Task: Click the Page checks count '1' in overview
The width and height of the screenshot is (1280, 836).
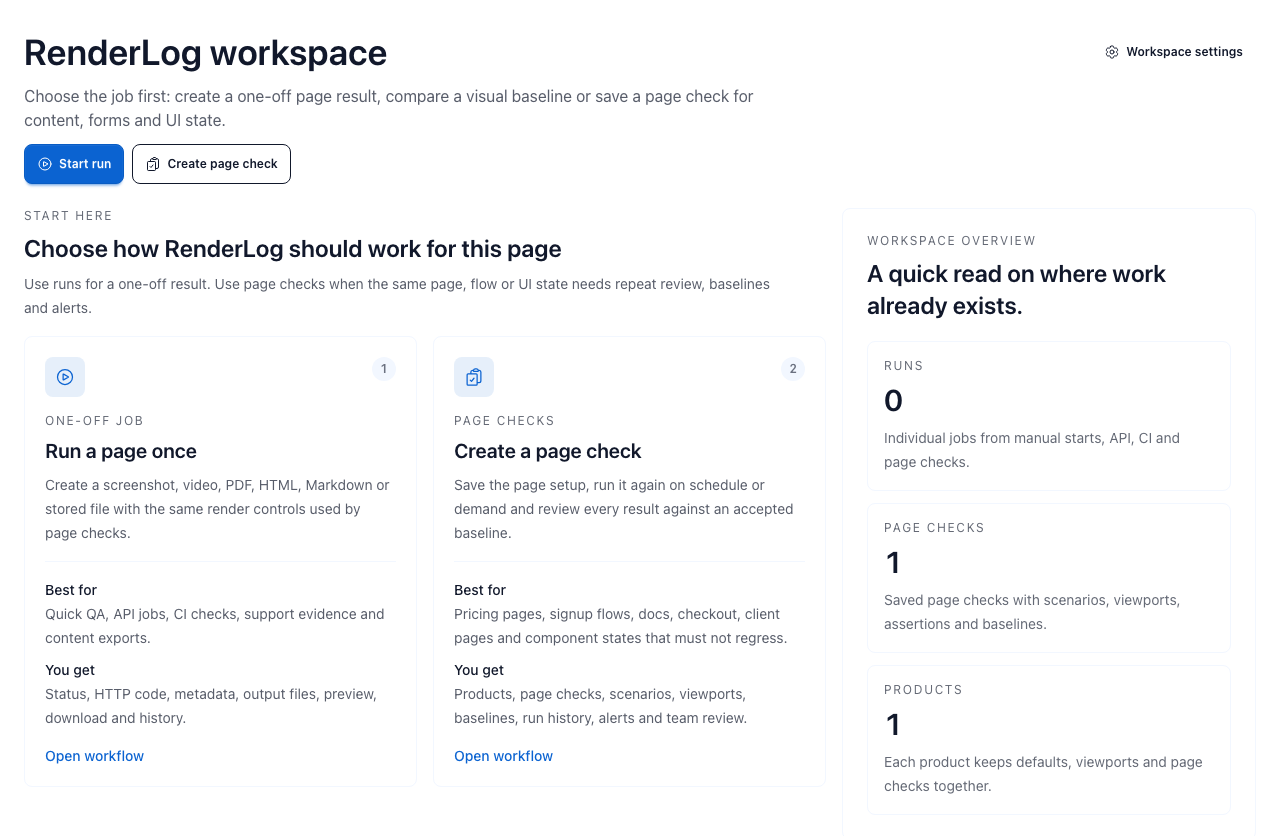Action: [x=893, y=563]
